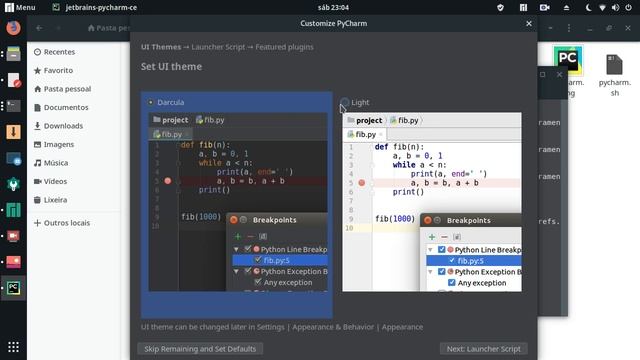Open file manager three-dot menu icon

coord(569,28)
